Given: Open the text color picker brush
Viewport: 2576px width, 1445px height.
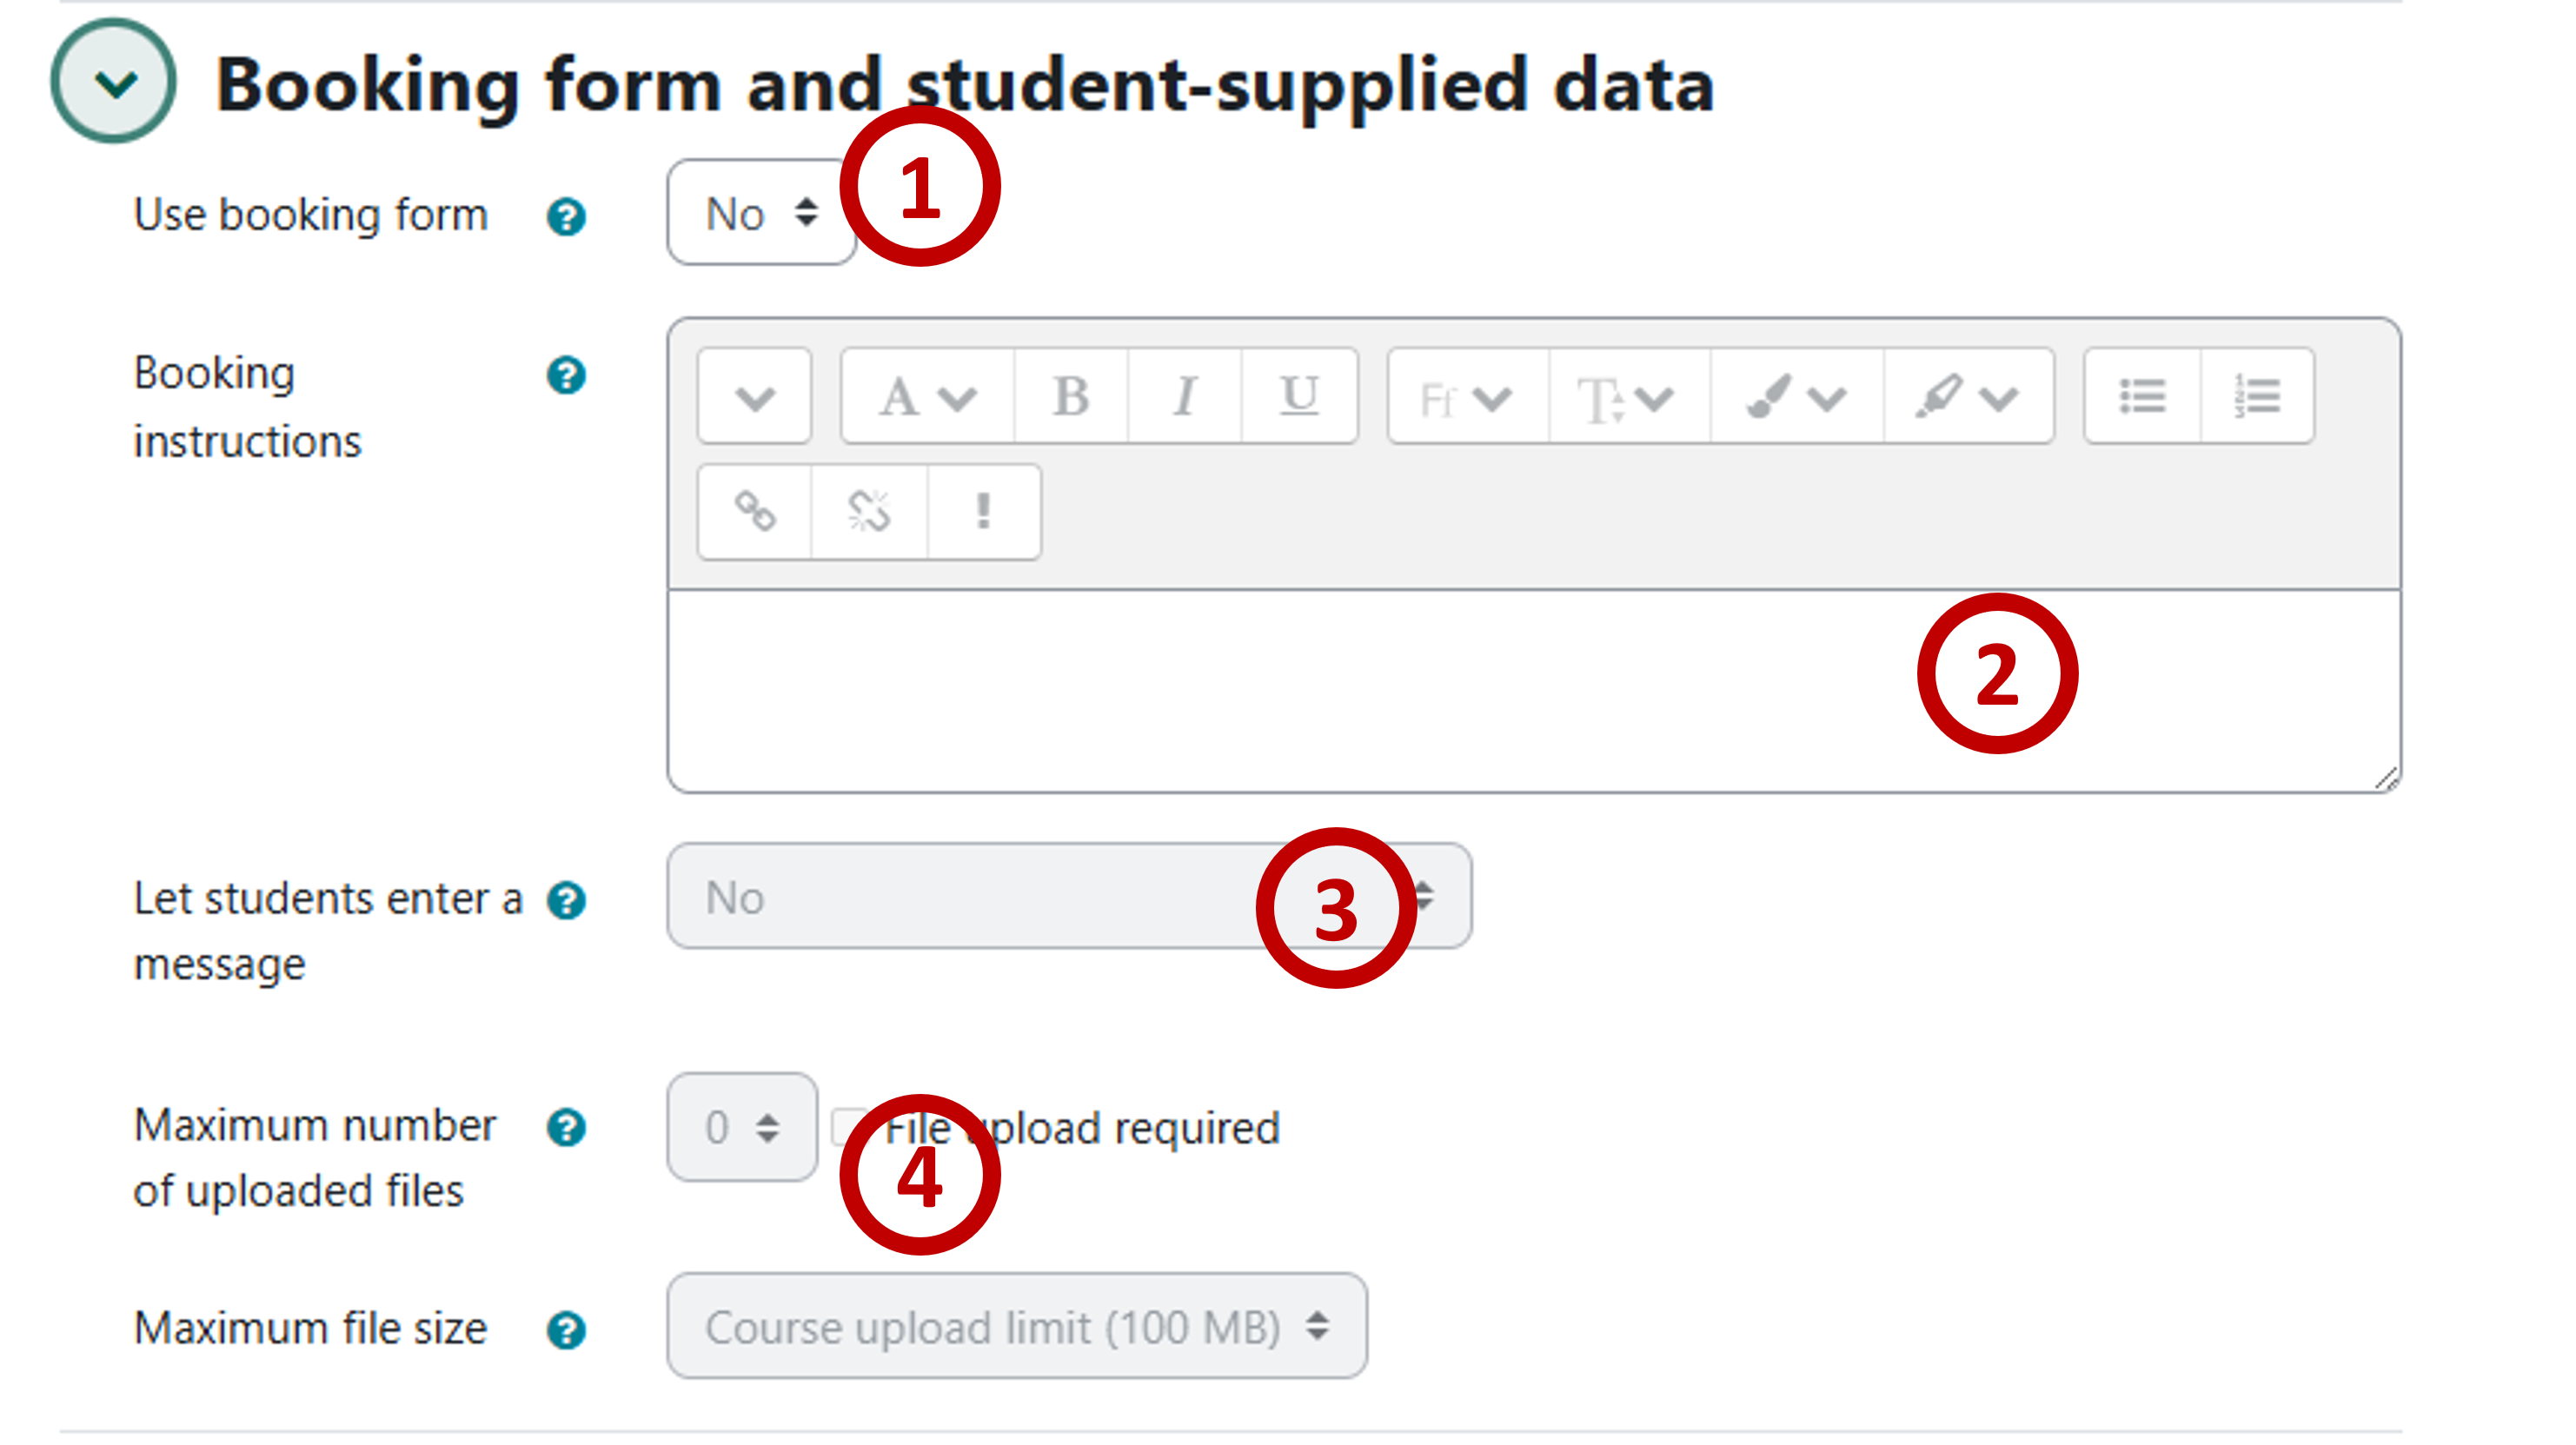Looking at the screenshot, I should 1795,398.
